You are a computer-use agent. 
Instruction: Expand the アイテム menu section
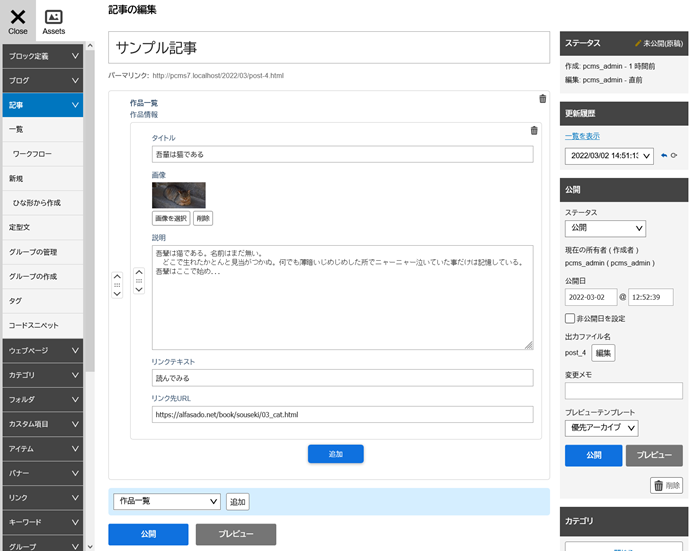click(x=43, y=449)
